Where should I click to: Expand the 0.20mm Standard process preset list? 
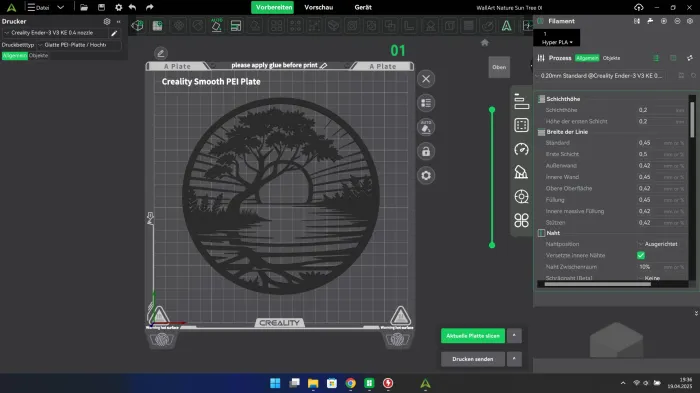point(599,76)
